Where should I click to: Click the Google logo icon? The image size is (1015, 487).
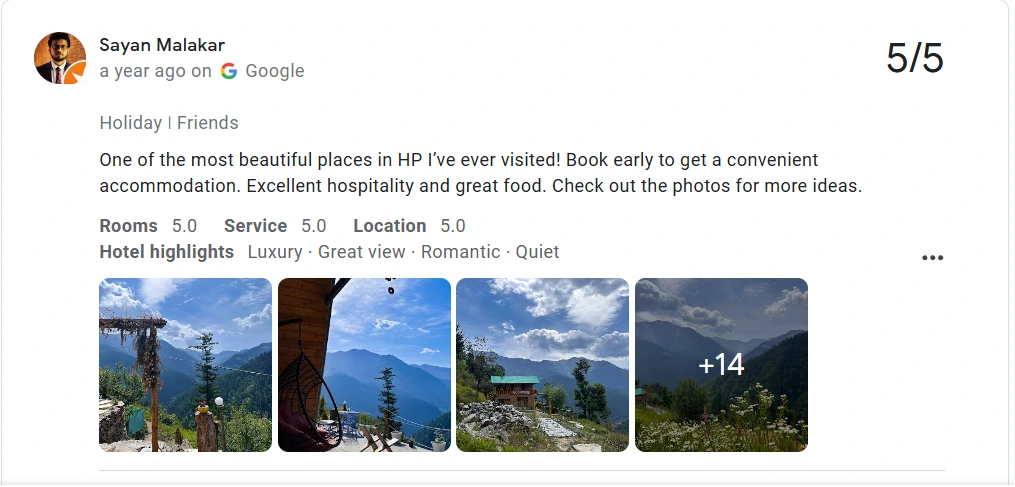[229, 71]
